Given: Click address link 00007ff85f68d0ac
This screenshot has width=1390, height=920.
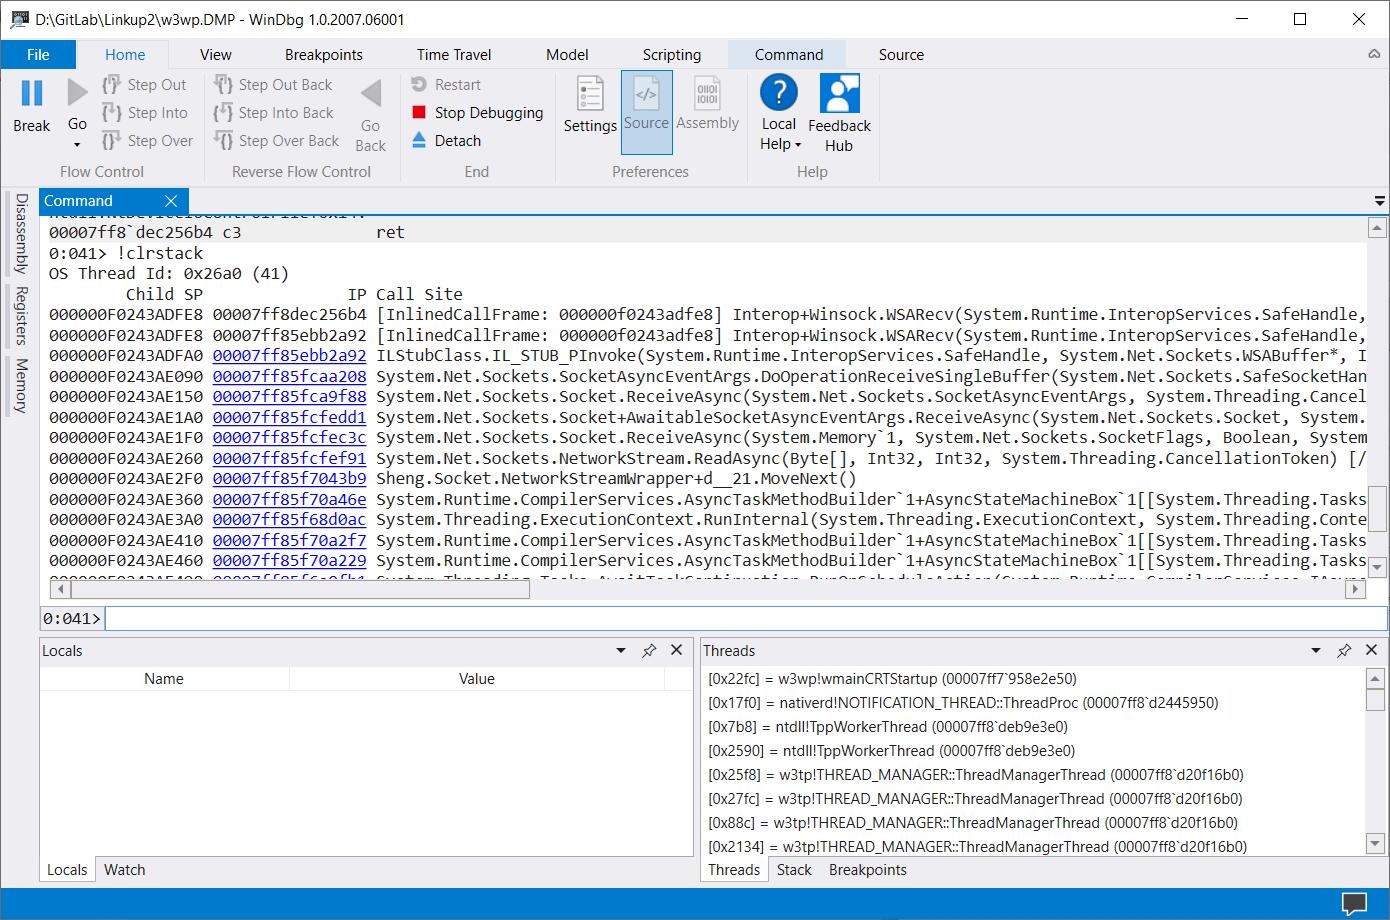Looking at the screenshot, I should pyautogui.click(x=289, y=520).
